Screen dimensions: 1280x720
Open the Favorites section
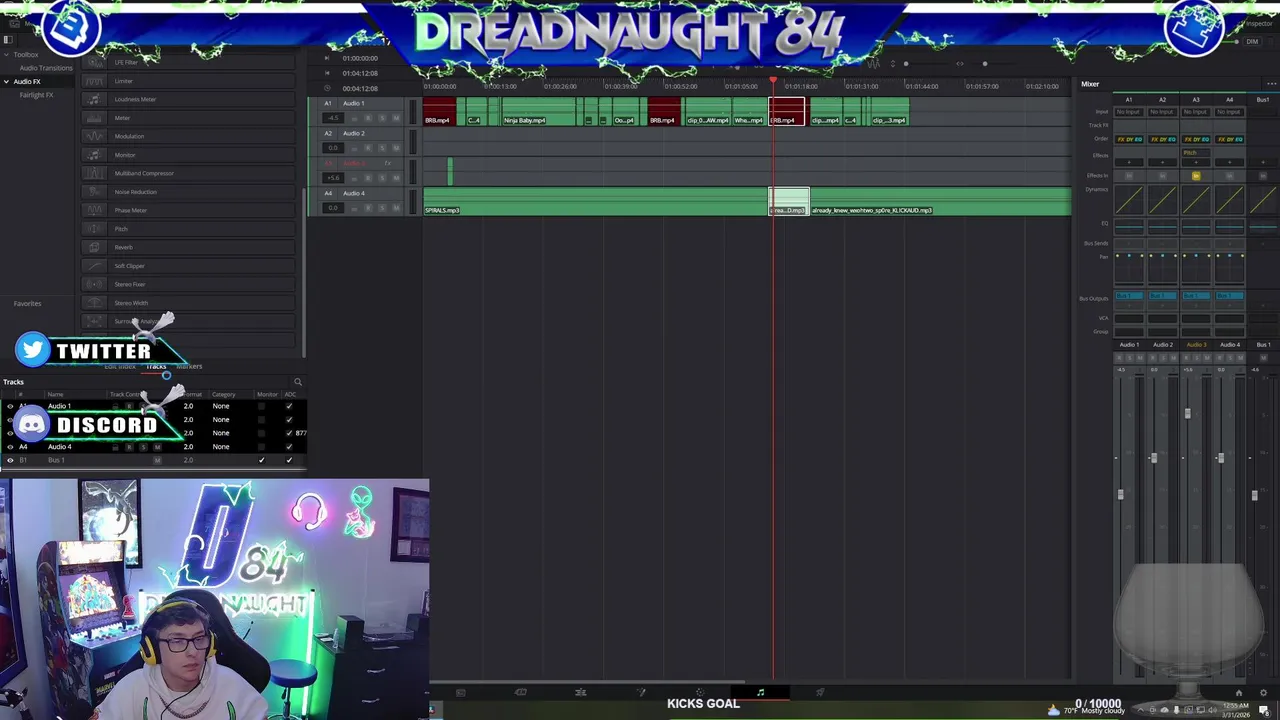coord(28,303)
